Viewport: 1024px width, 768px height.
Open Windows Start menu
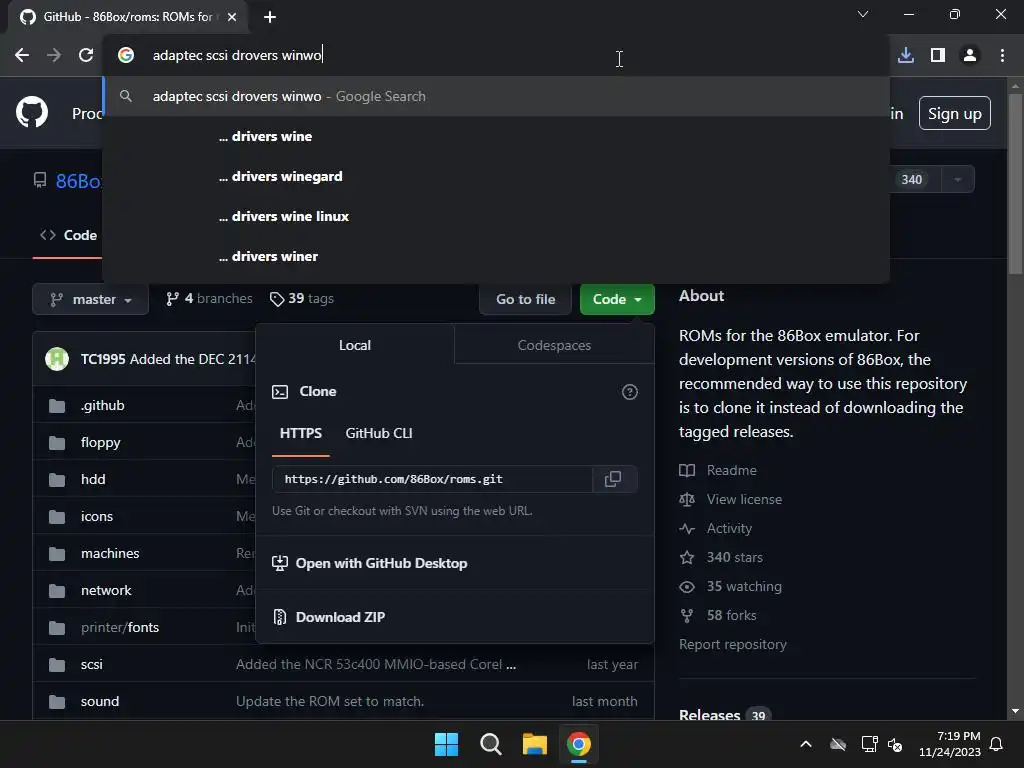447,744
